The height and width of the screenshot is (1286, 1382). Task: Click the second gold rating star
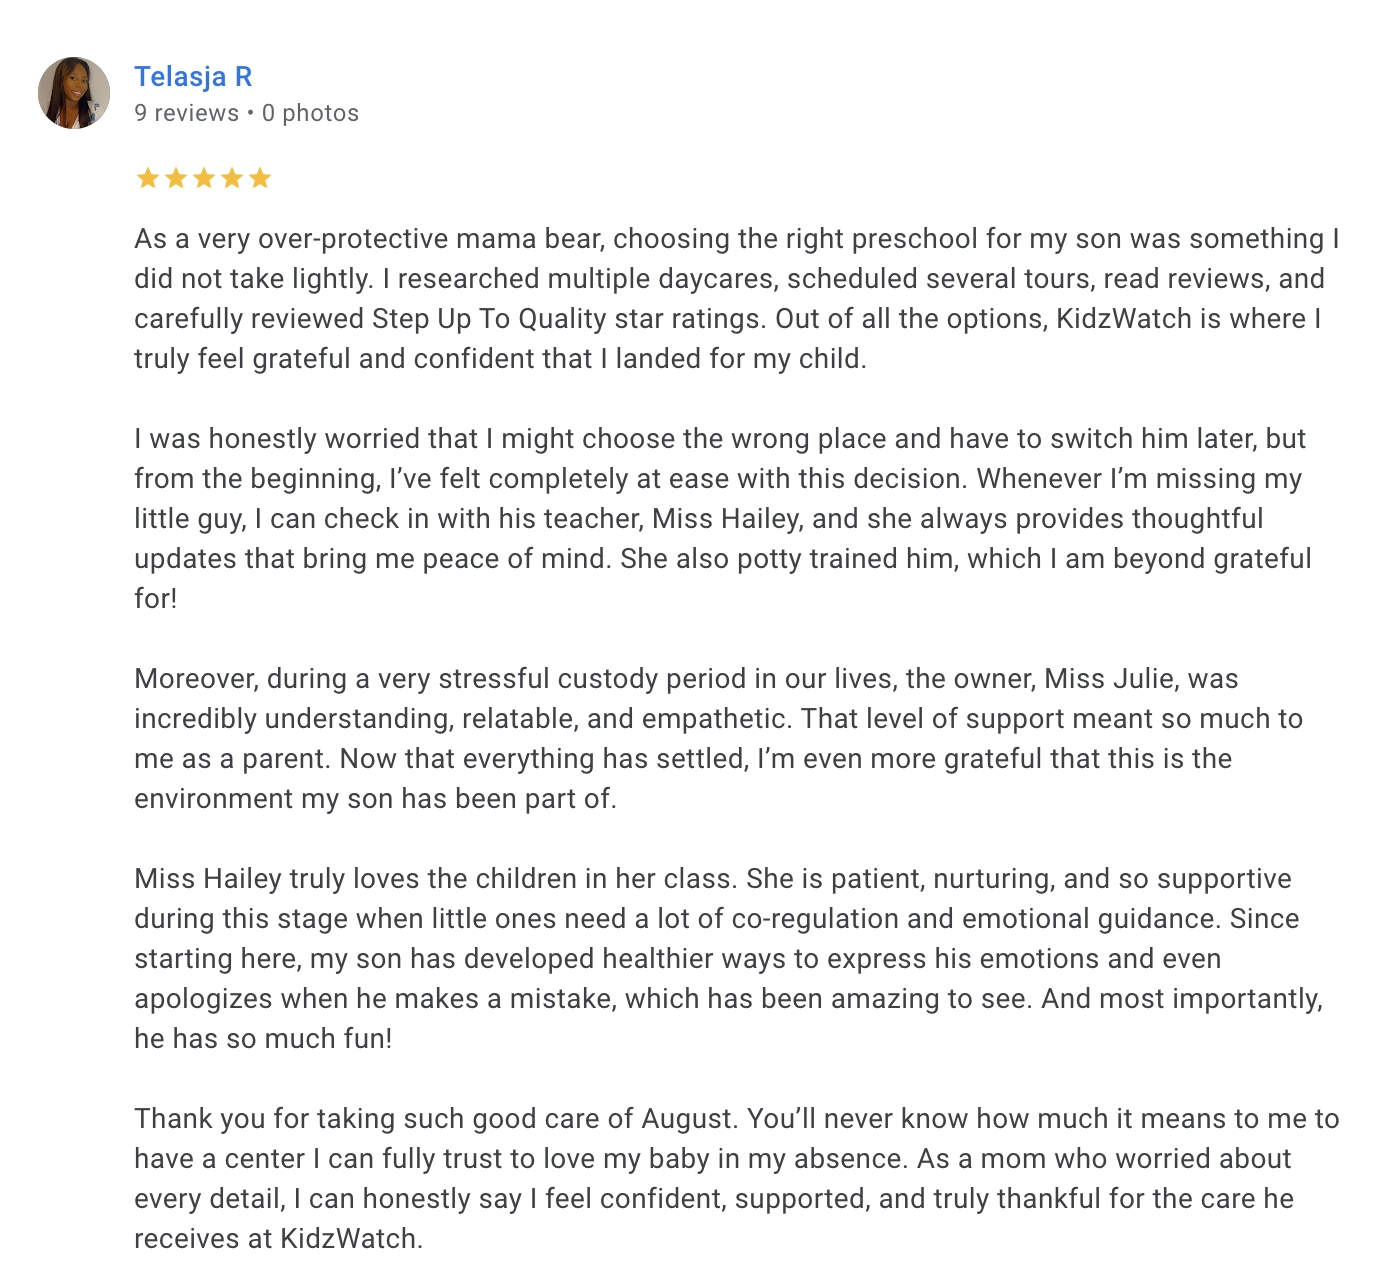click(x=175, y=179)
